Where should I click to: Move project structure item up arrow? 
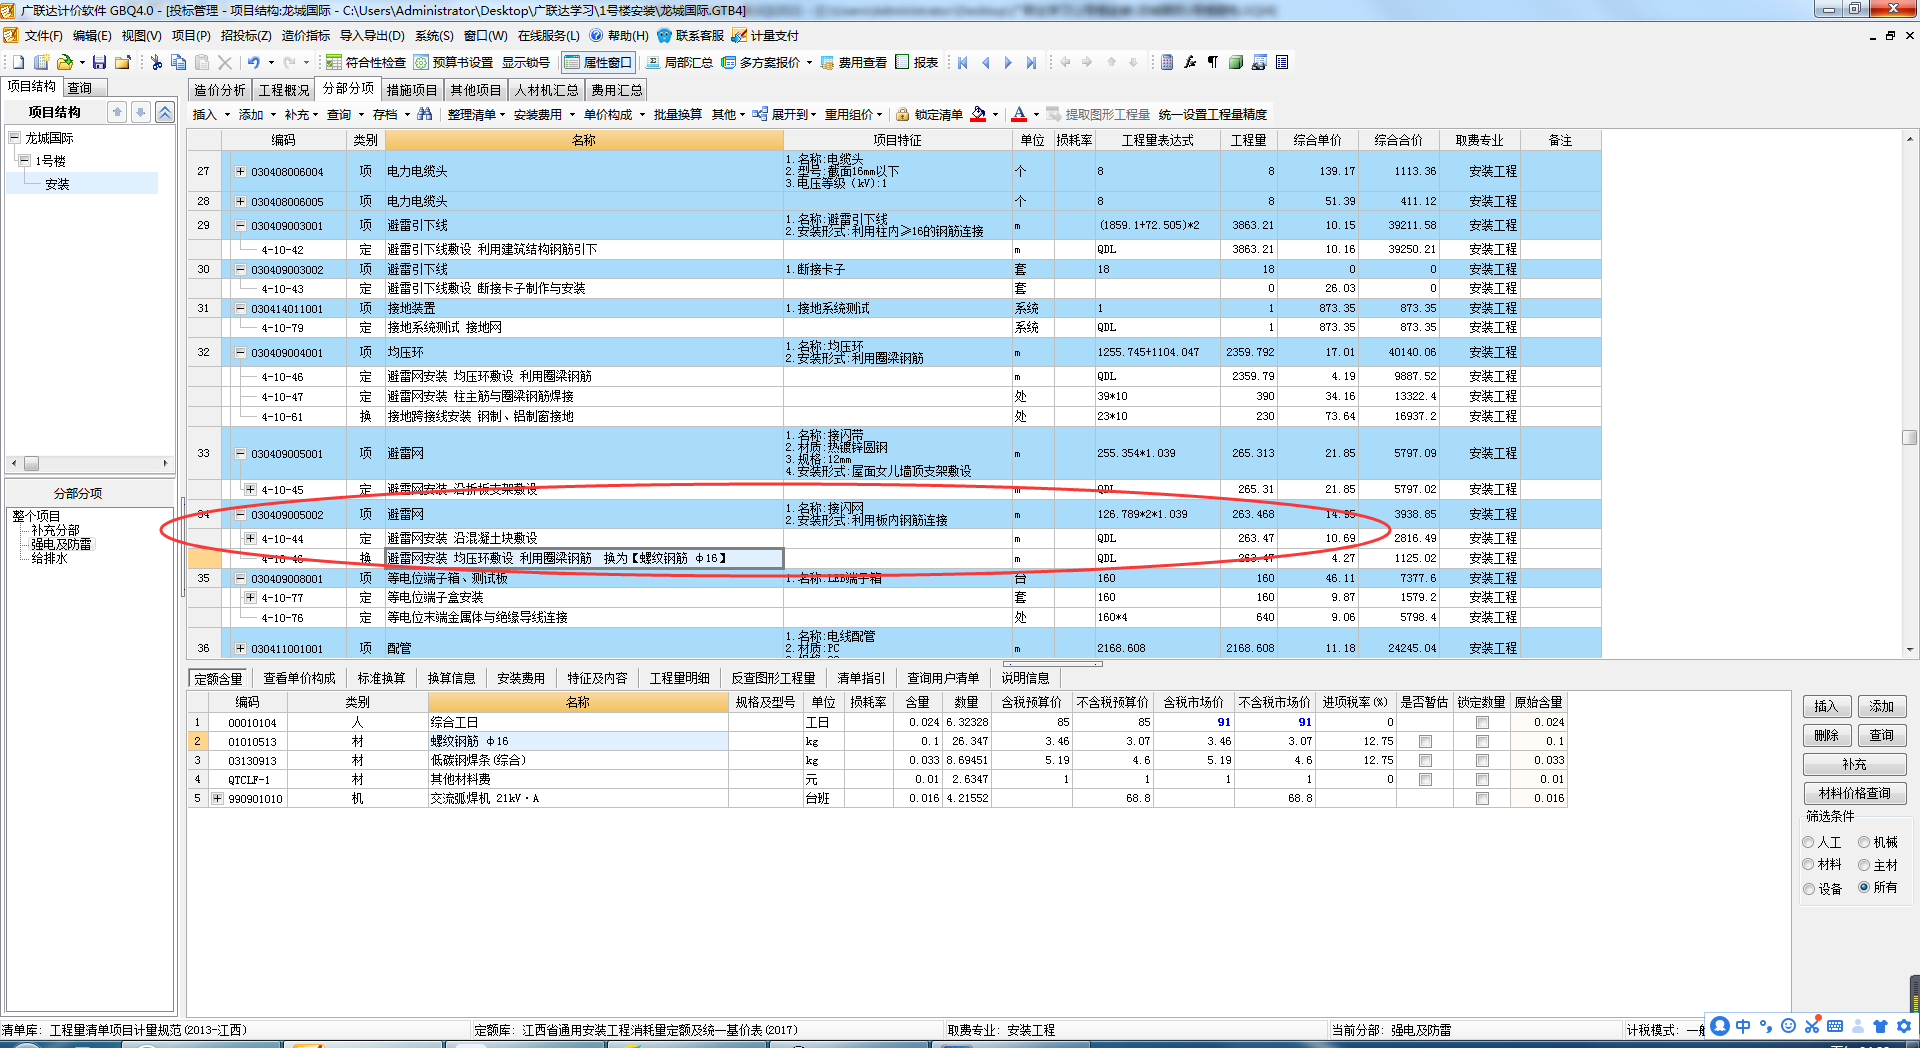click(x=117, y=112)
